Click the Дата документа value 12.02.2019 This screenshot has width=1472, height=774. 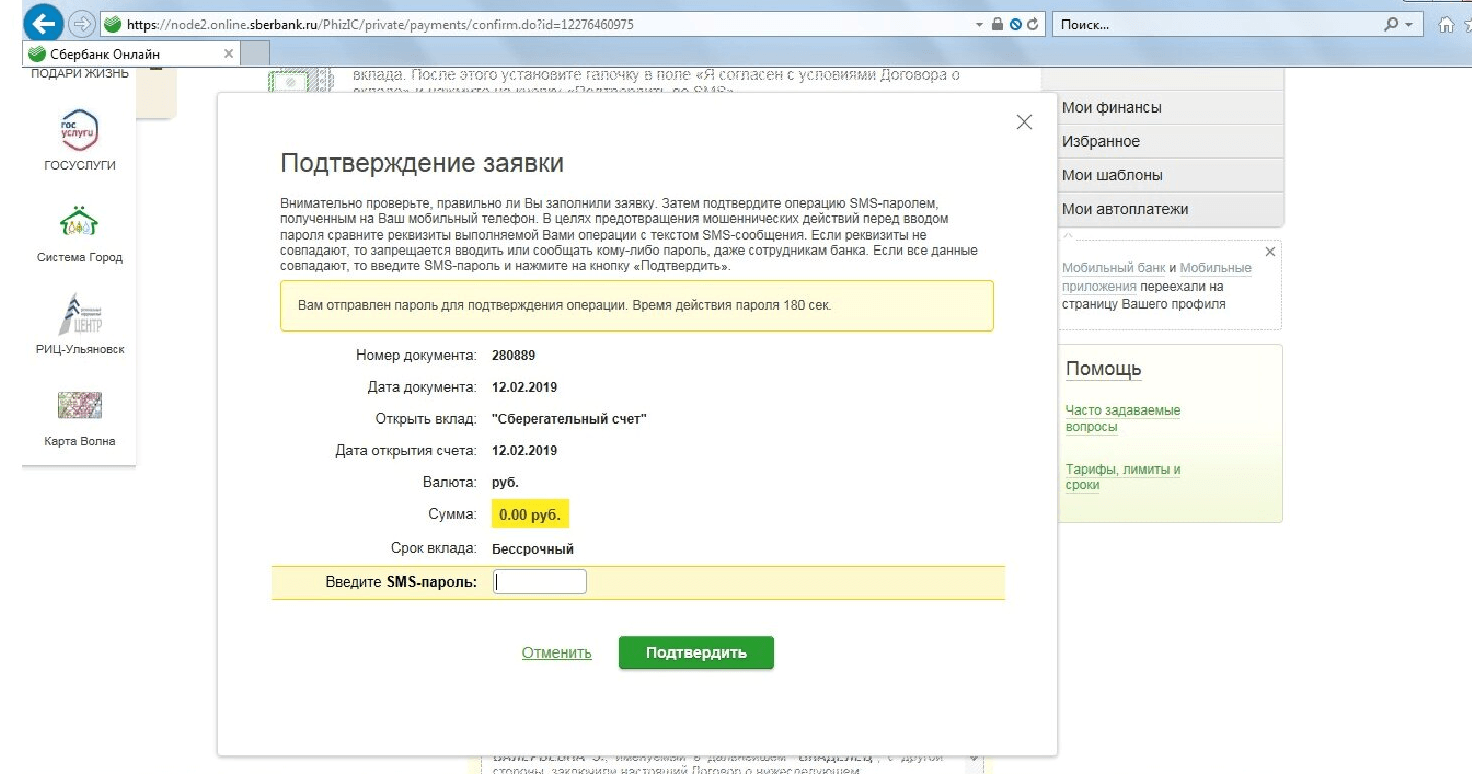[525, 387]
